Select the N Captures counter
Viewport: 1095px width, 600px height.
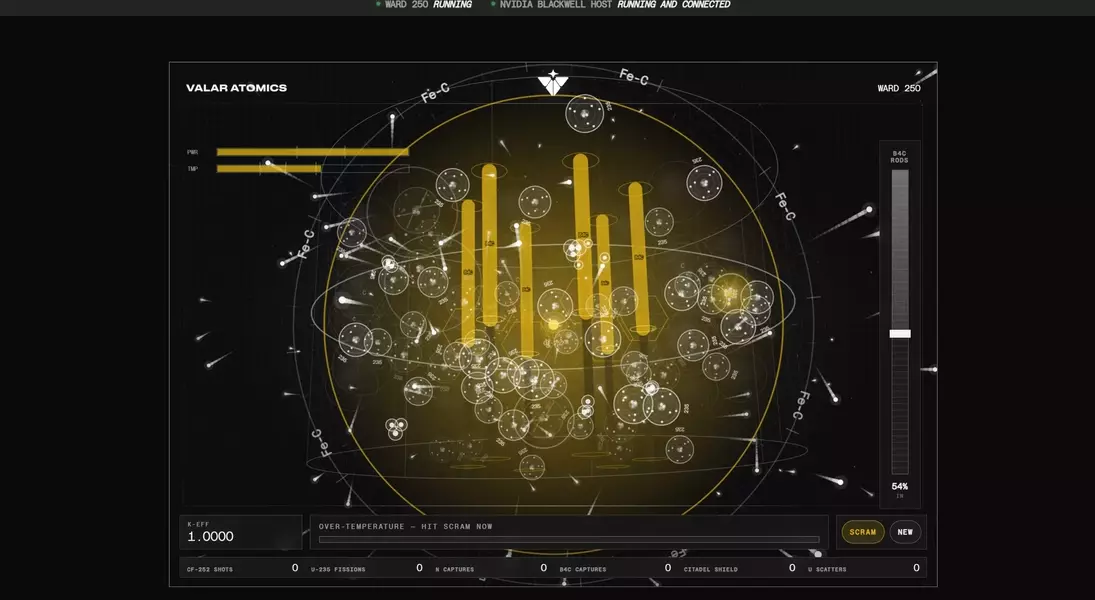pos(490,569)
